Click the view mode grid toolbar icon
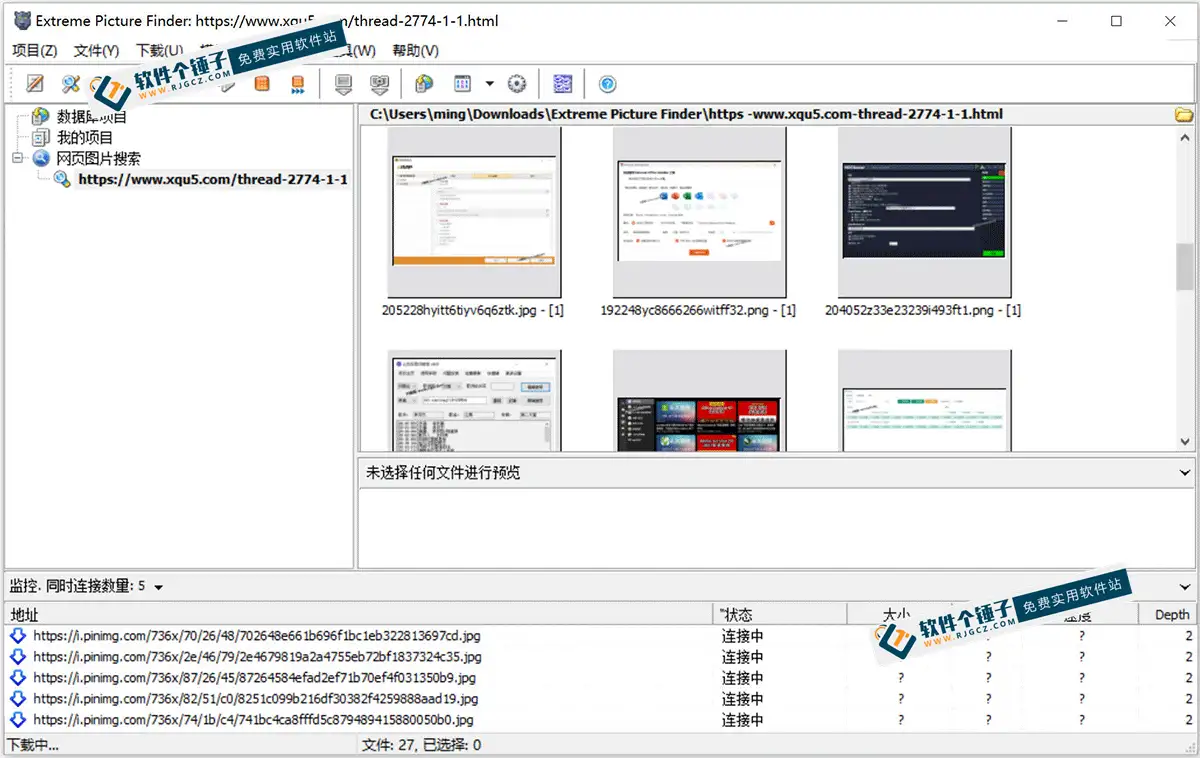1200x758 pixels. pyautogui.click(x=462, y=84)
